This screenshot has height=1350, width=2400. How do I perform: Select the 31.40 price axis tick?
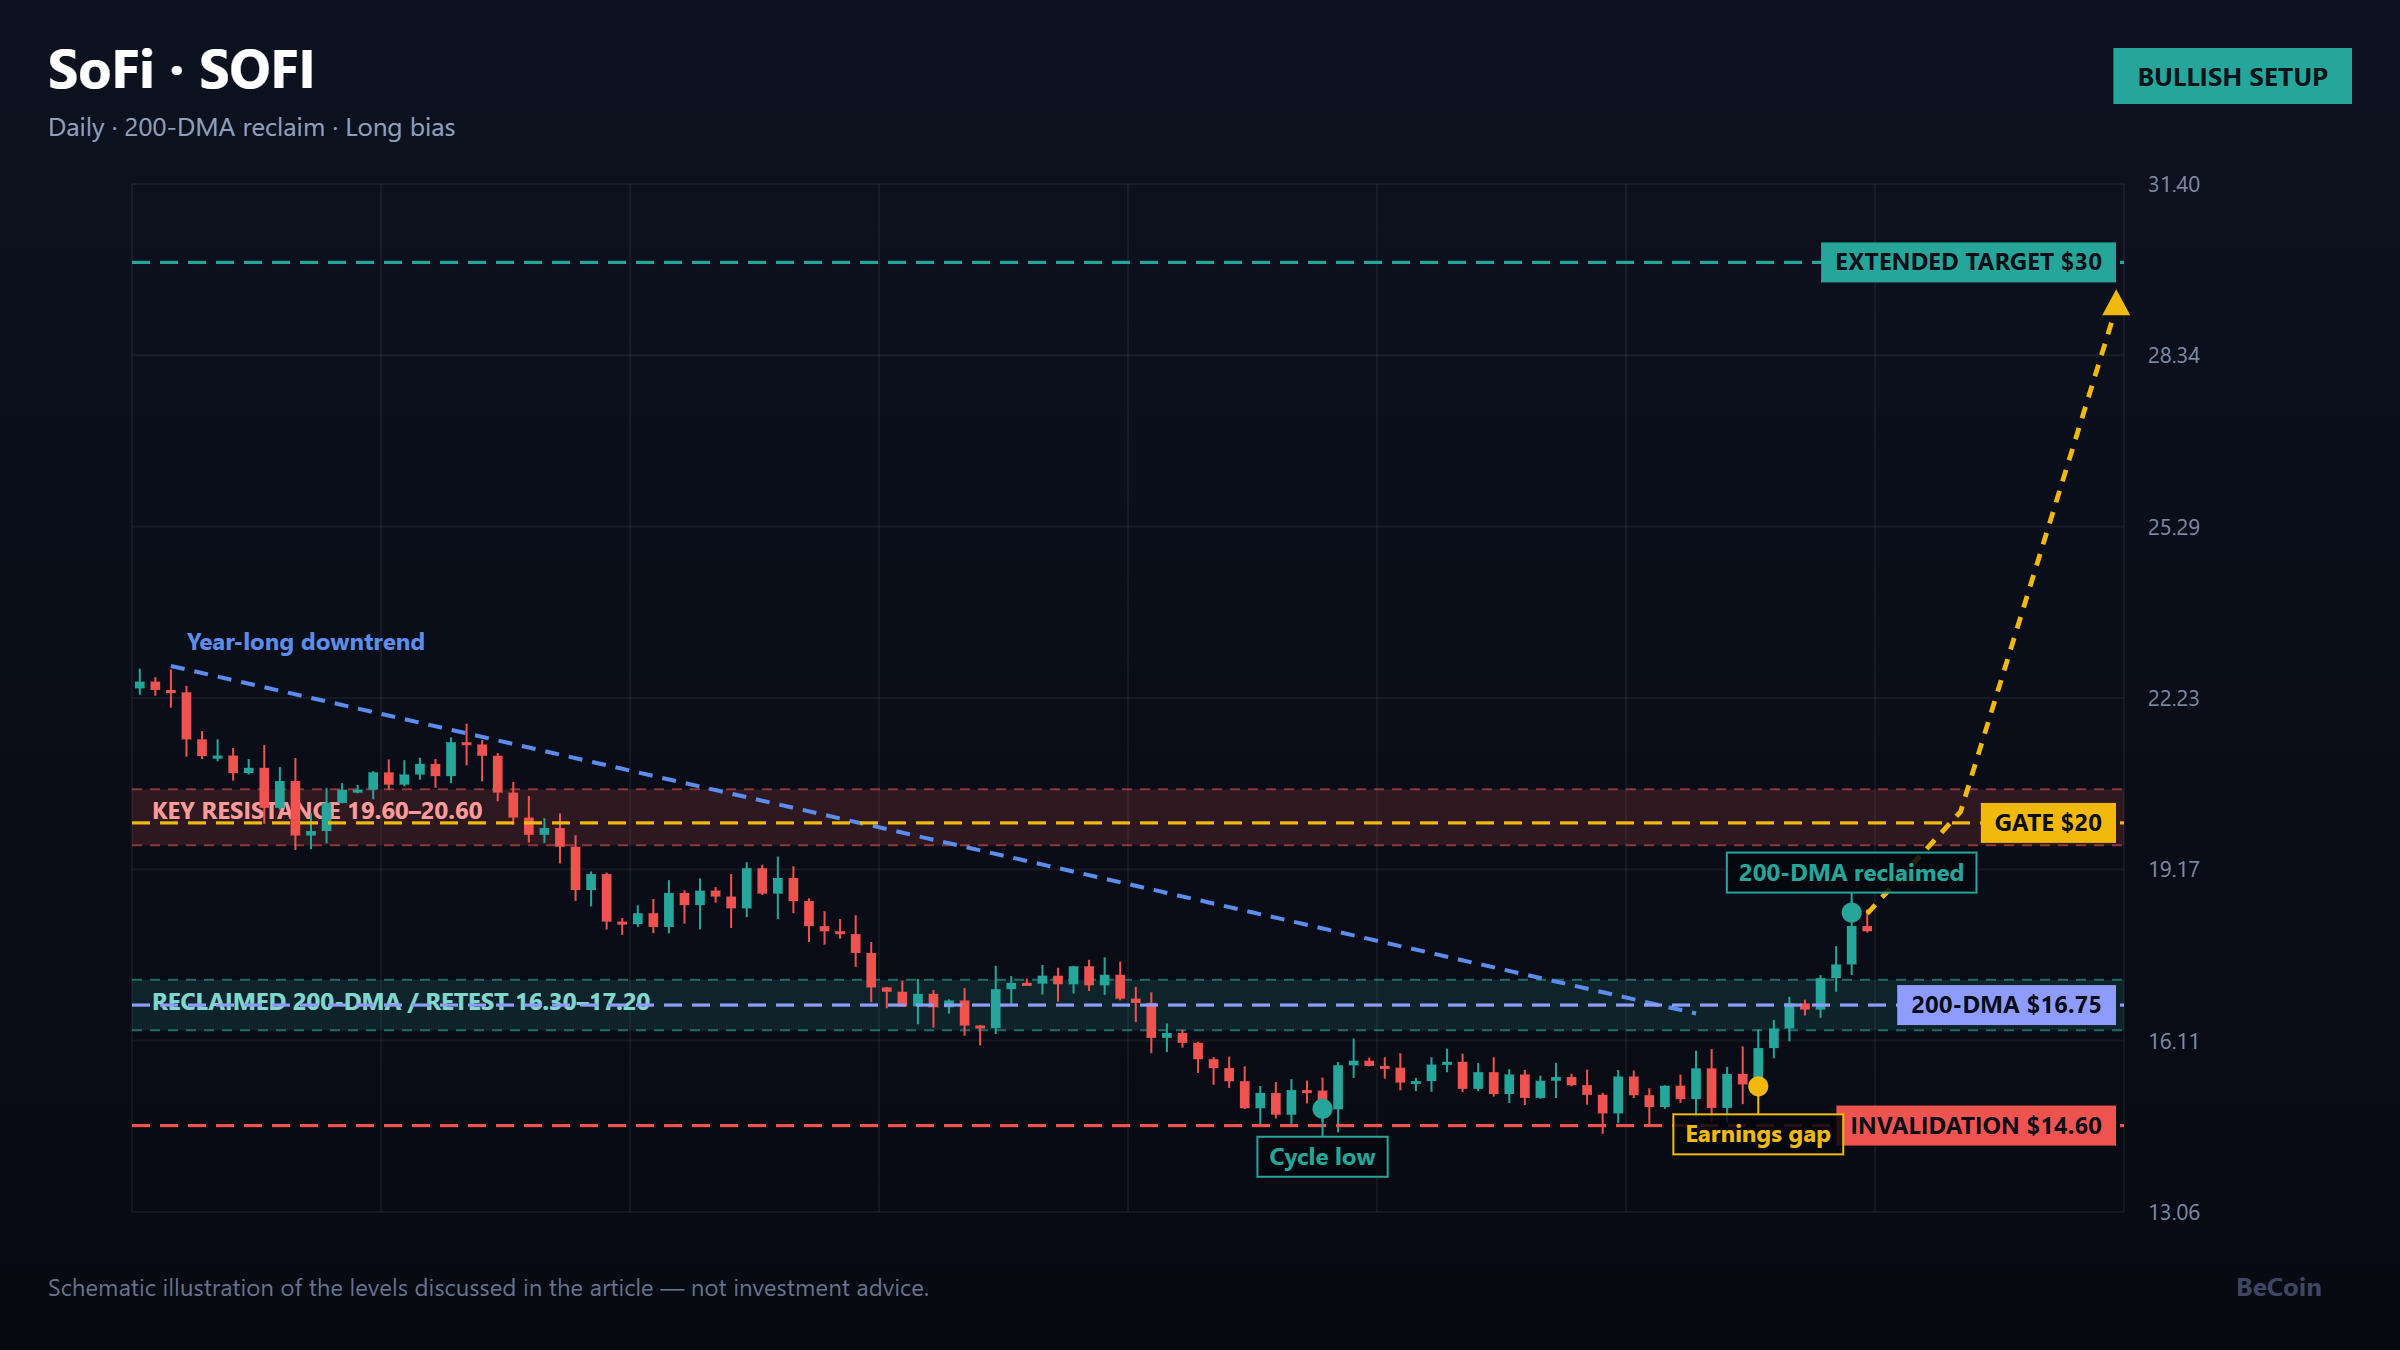[2174, 185]
